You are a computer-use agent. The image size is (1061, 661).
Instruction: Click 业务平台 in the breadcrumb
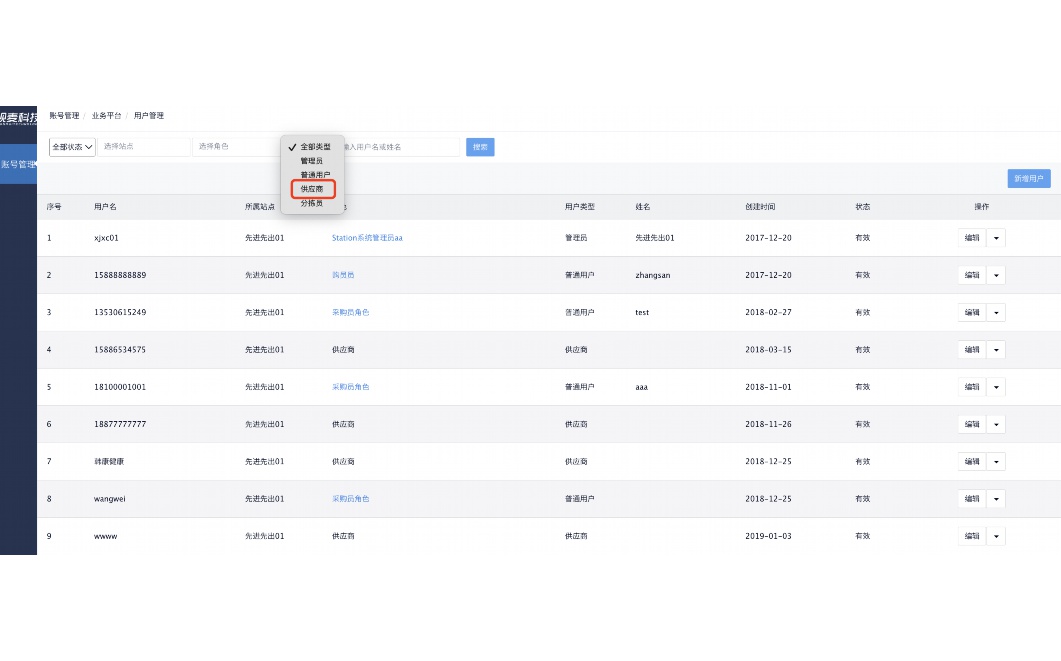point(106,116)
